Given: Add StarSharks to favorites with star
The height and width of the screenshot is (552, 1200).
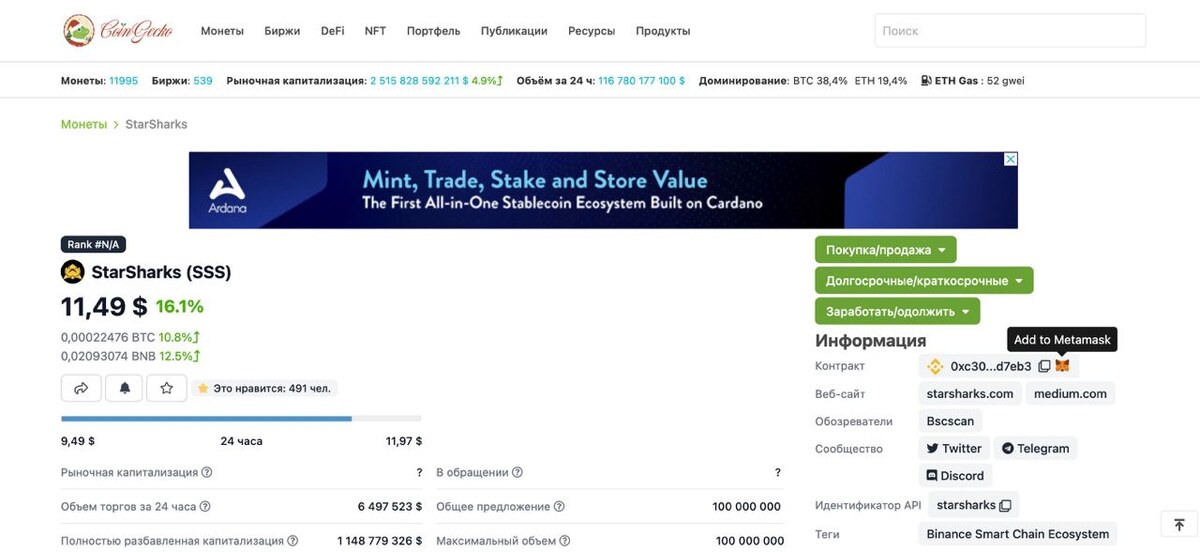Looking at the screenshot, I should pyautogui.click(x=167, y=388).
